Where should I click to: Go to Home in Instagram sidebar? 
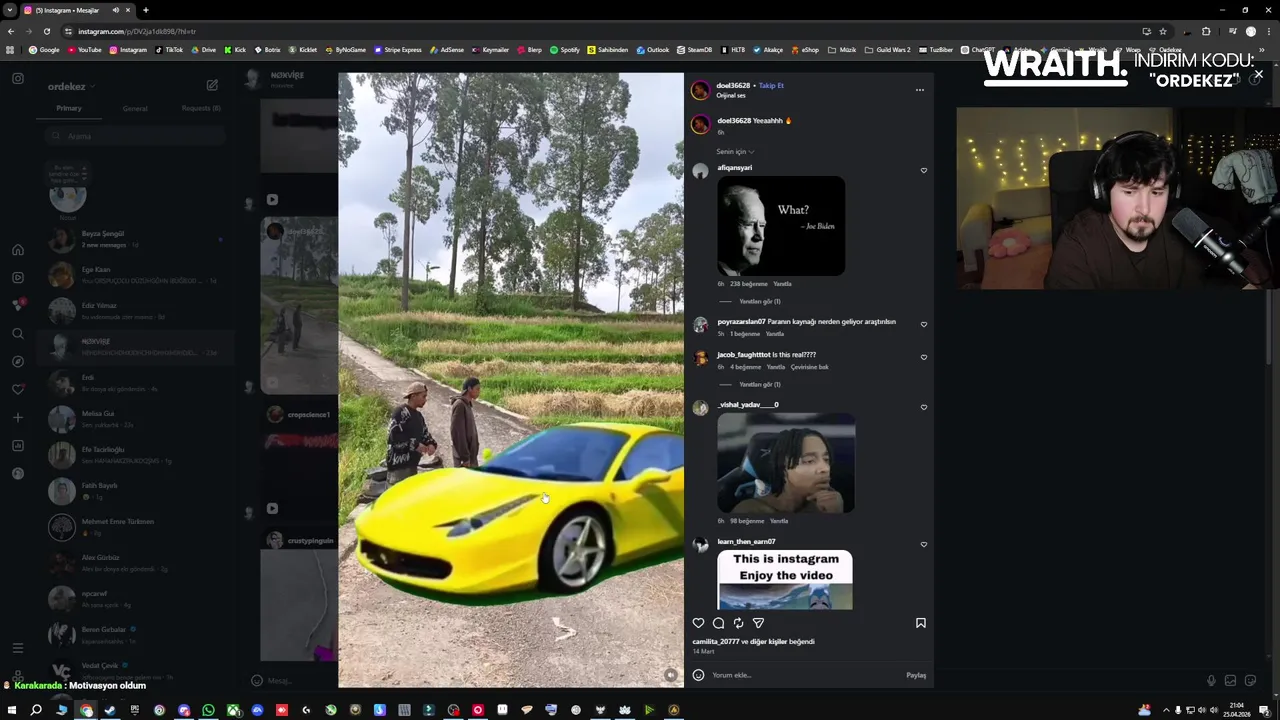tap(18, 250)
